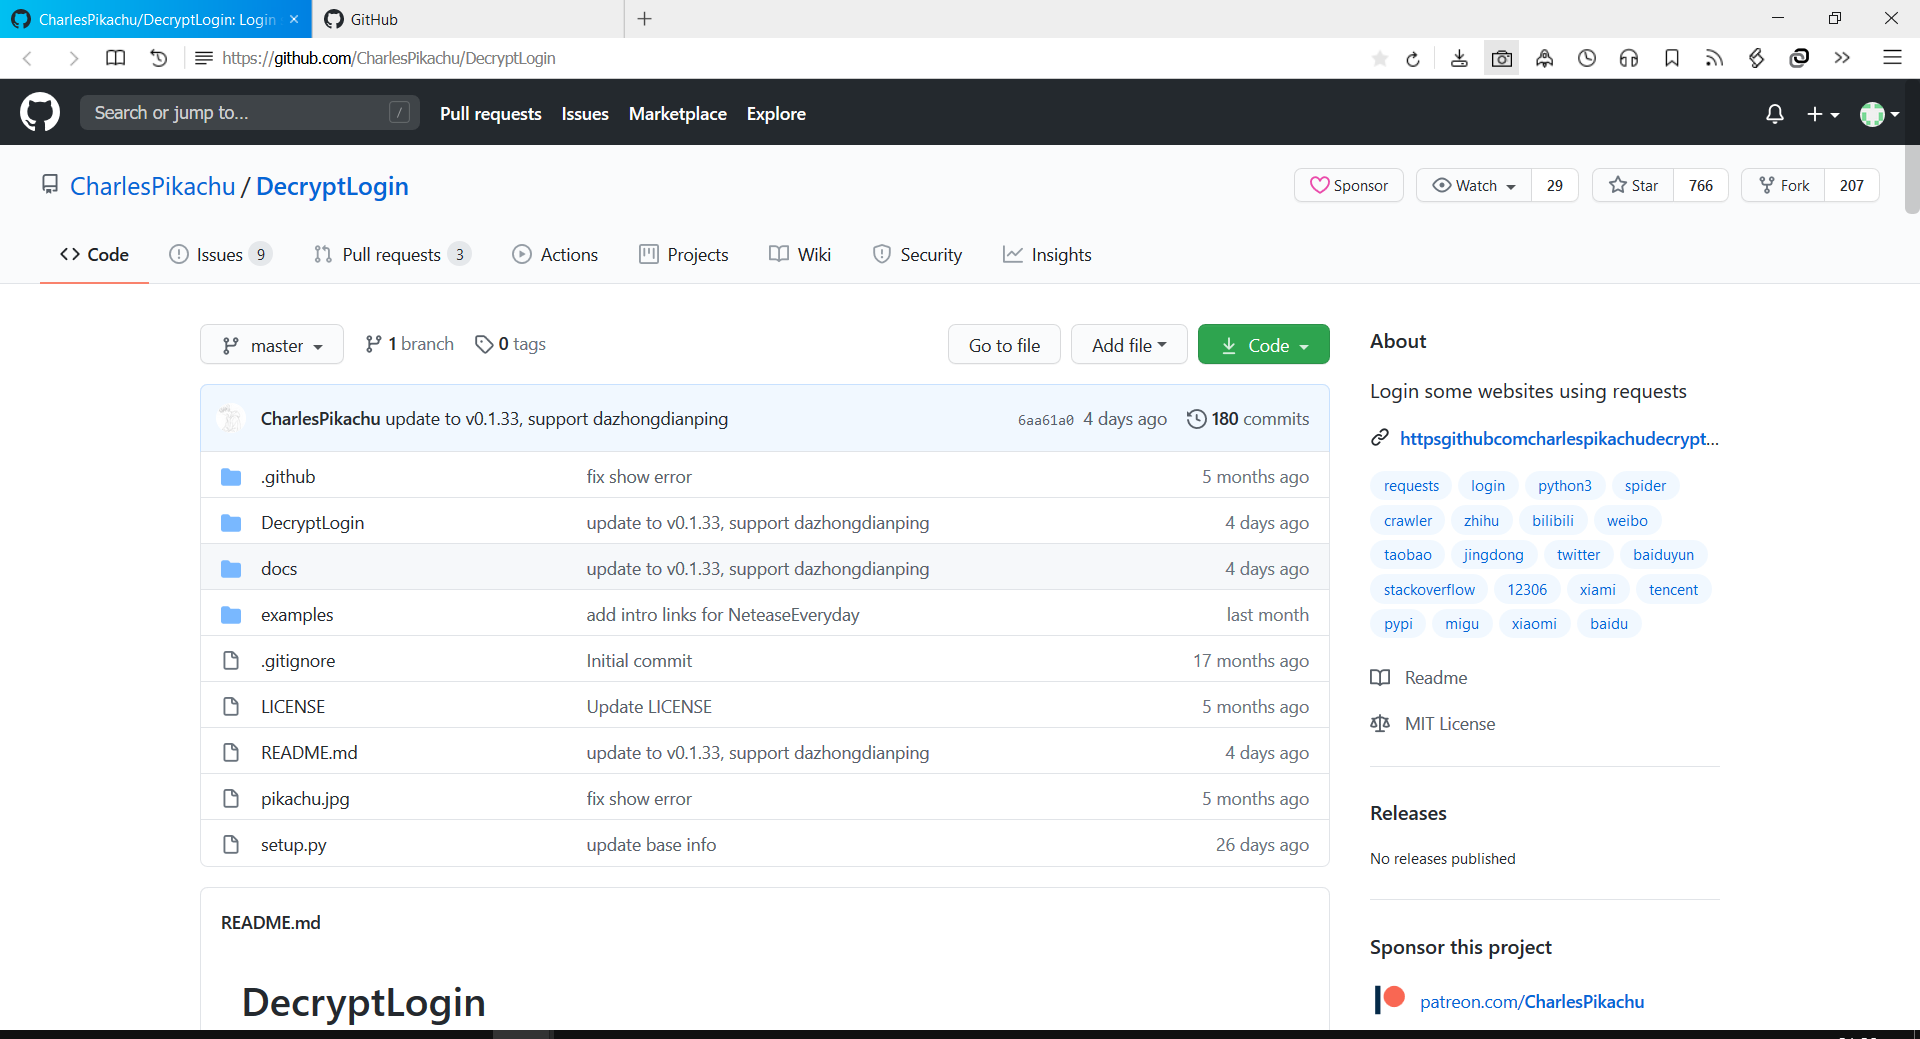
Task: Open the pikachu.jpg file
Action: 305,799
